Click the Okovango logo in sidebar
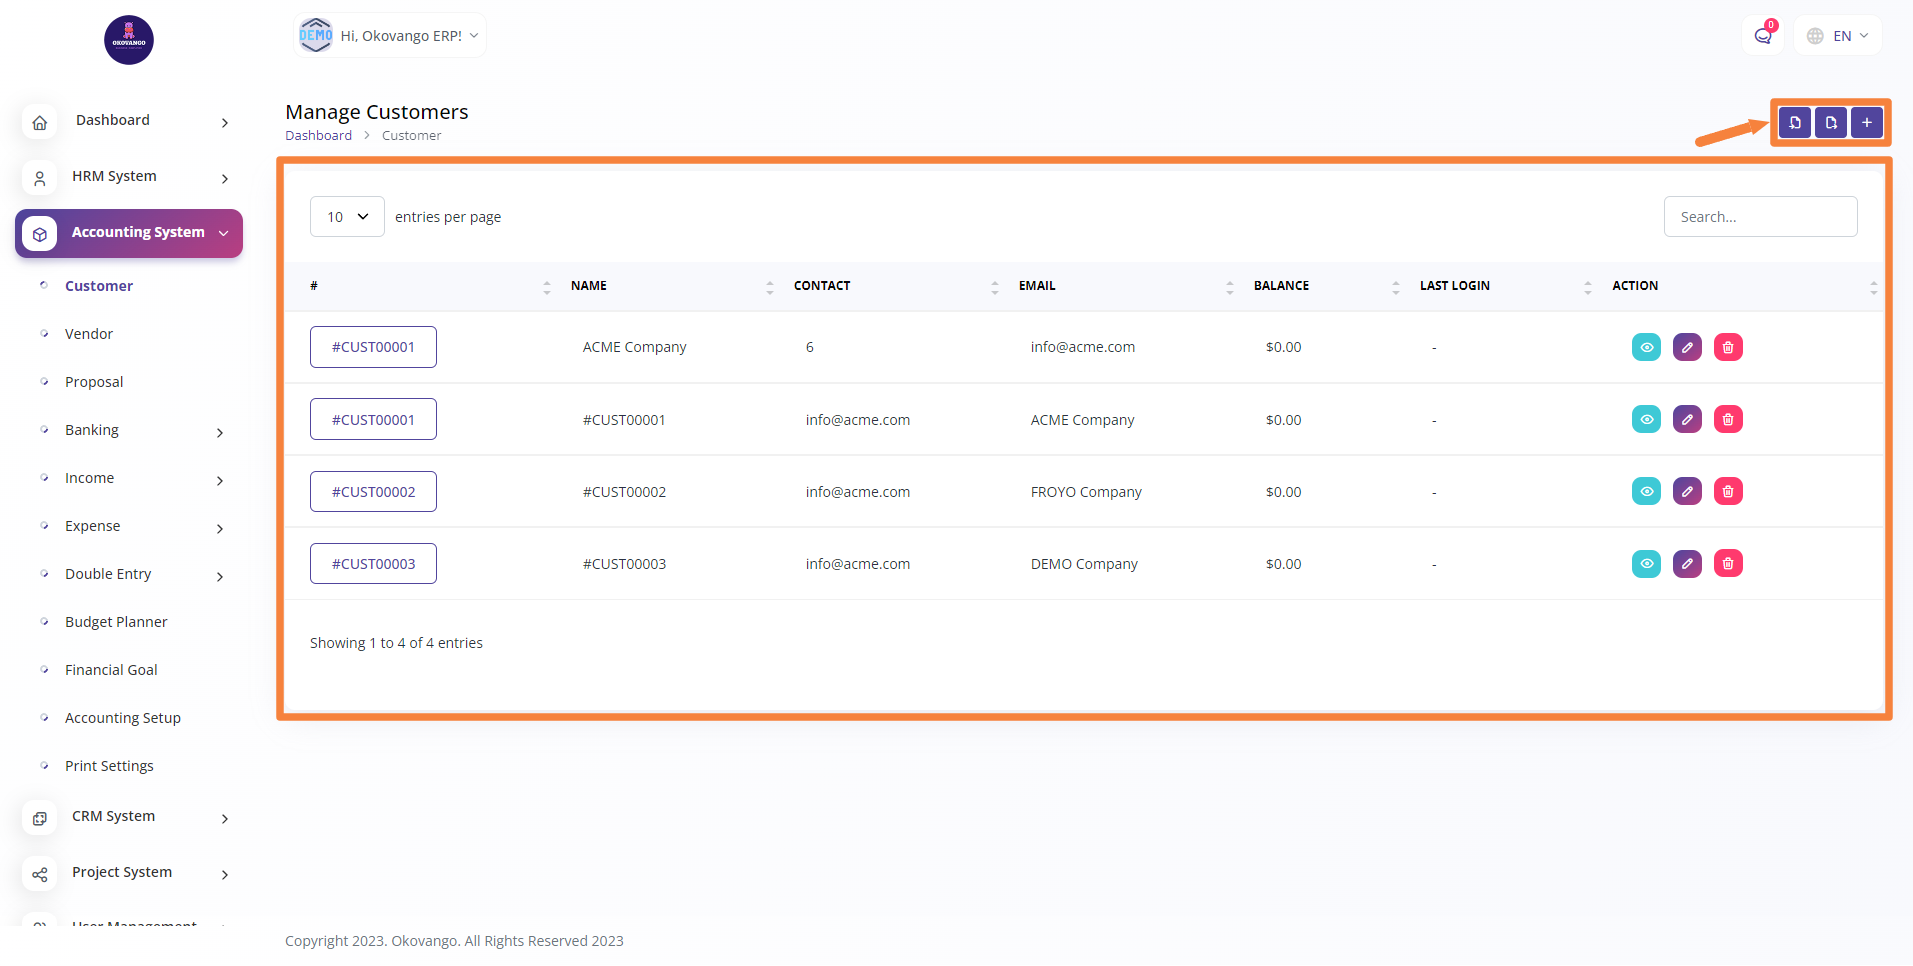This screenshot has width=1913, height=966. click(x=129, y=40)
